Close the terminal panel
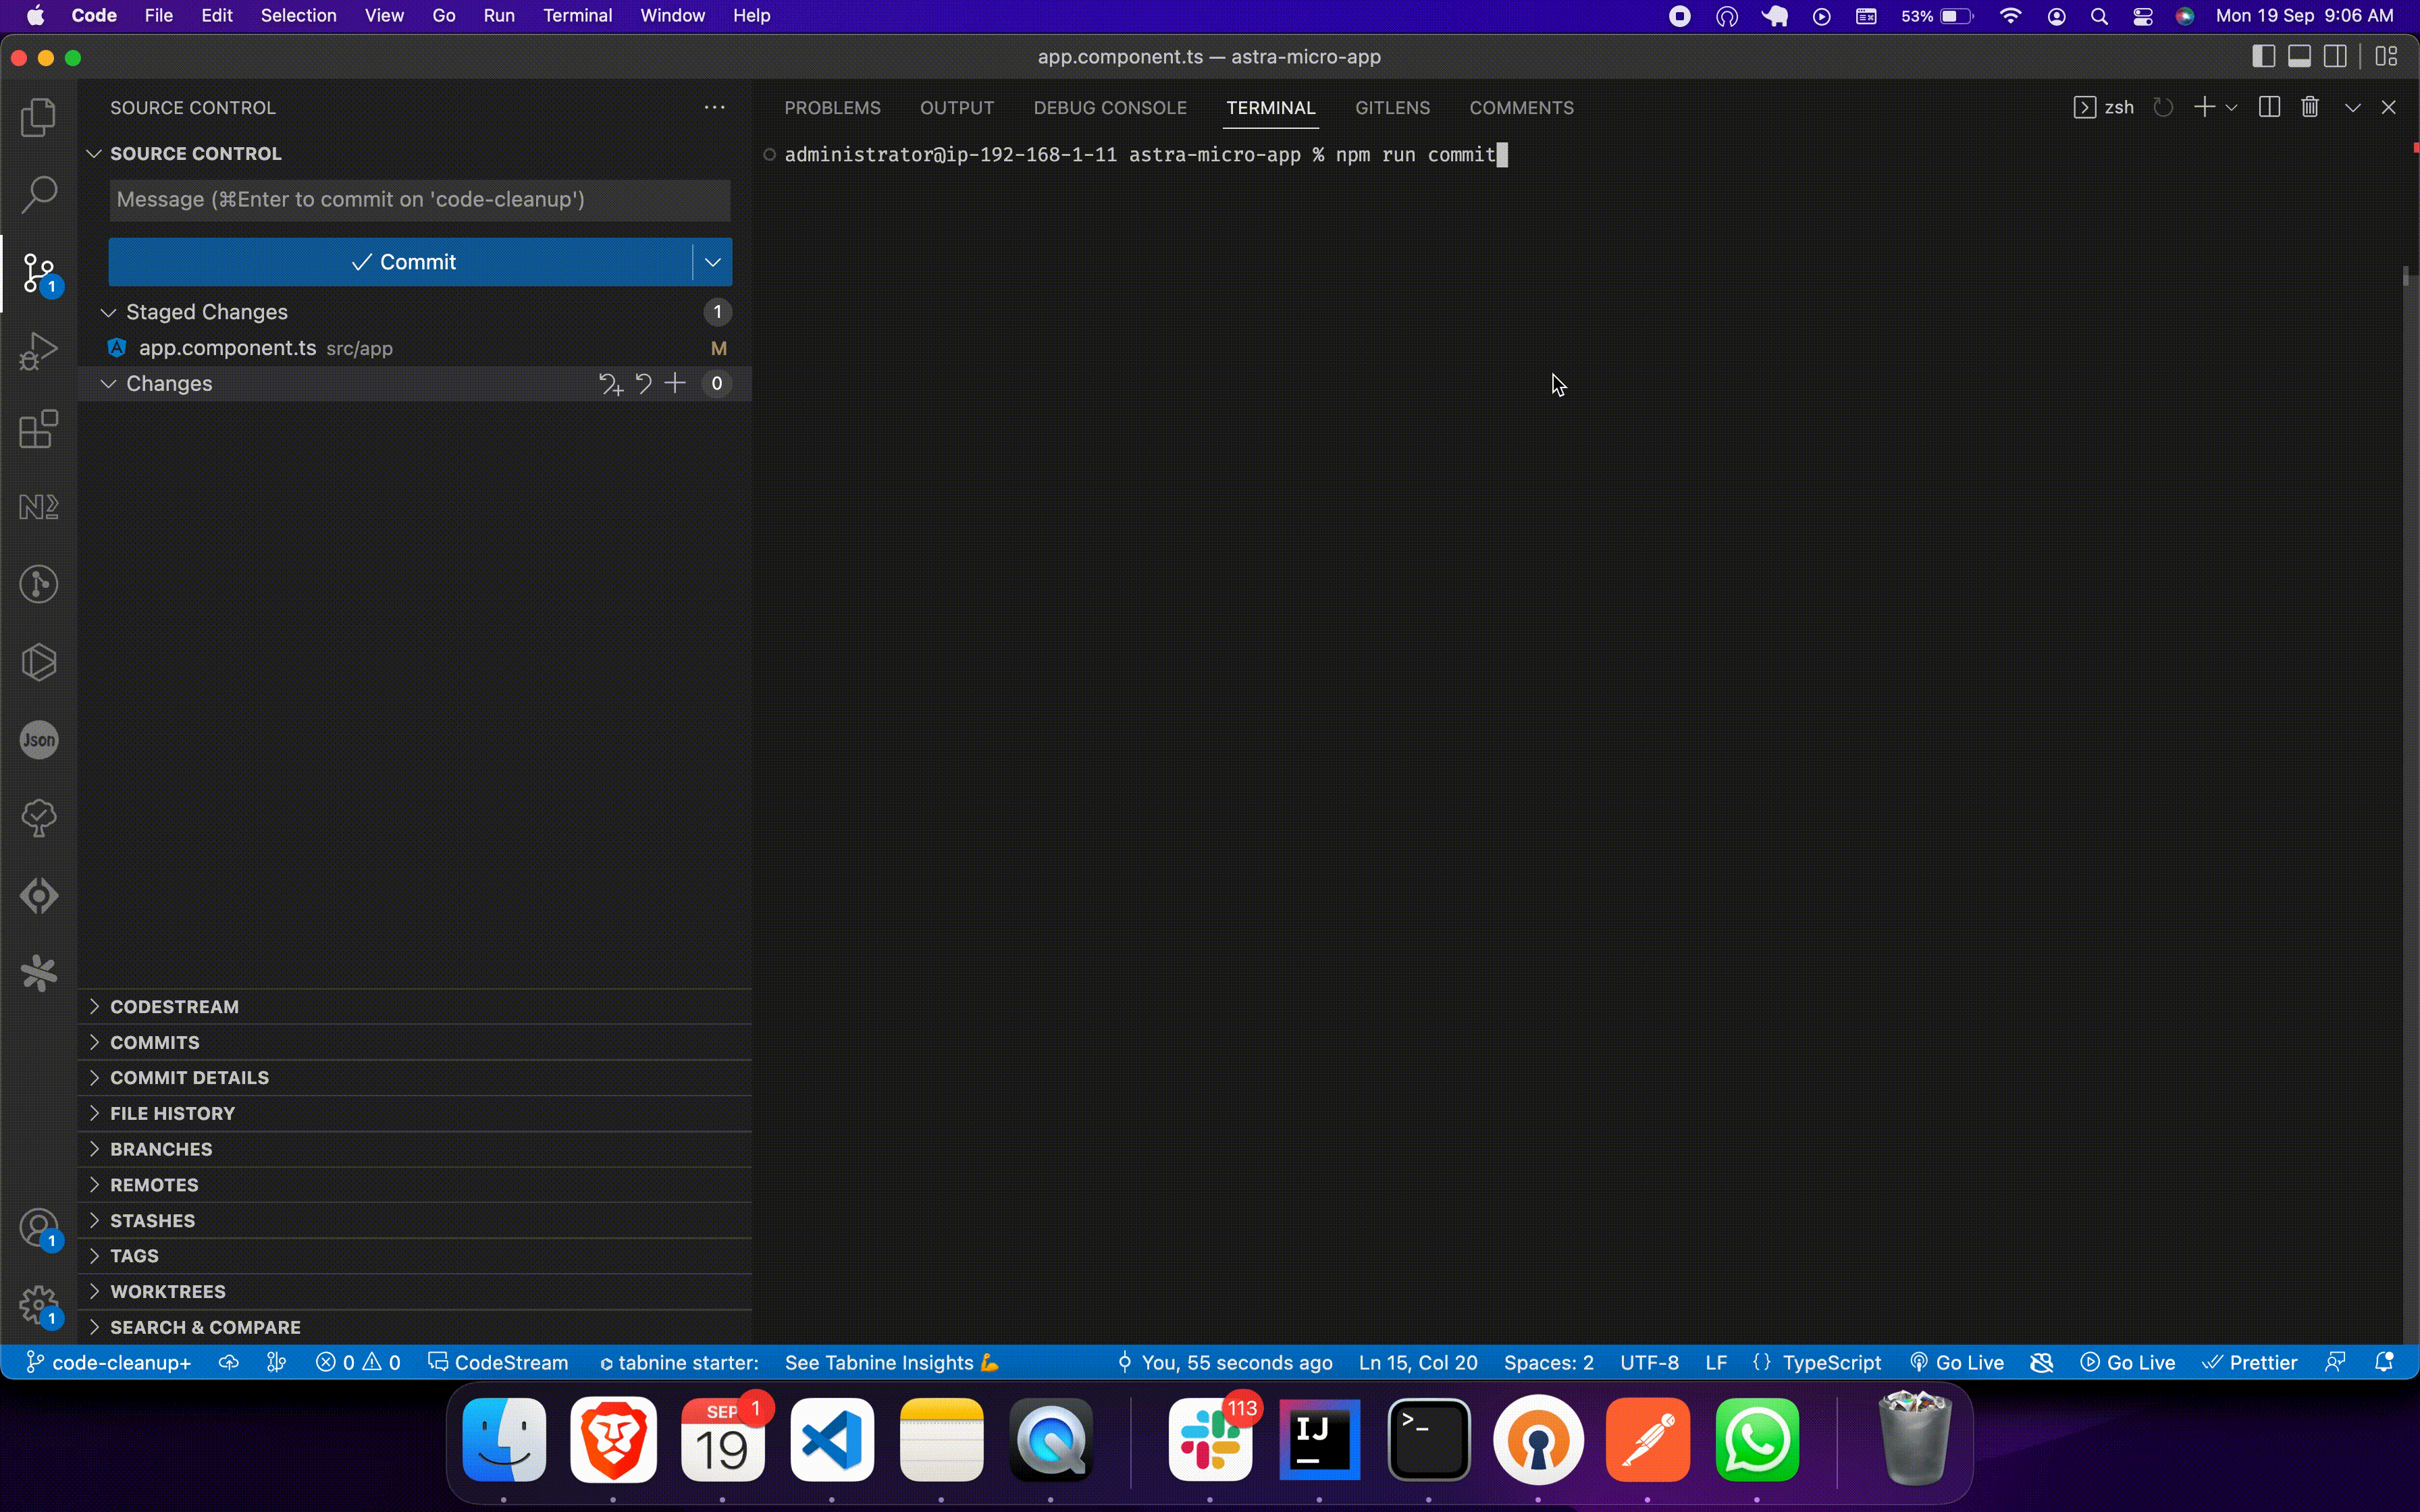 [x=2389, y=107]
